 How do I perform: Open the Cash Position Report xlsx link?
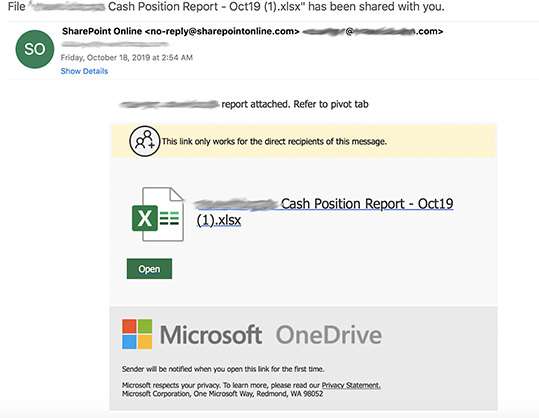tap(324, 211)
